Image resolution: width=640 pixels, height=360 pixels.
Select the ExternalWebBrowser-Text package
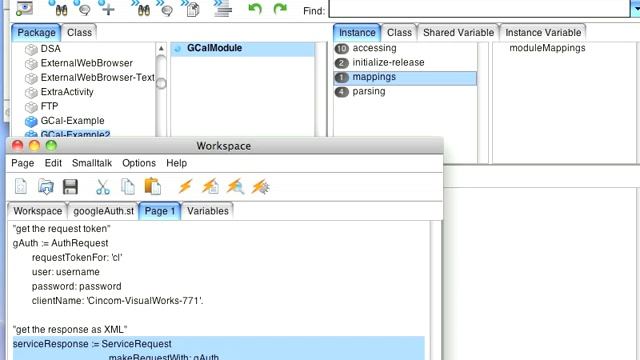(x=97, y=78)
